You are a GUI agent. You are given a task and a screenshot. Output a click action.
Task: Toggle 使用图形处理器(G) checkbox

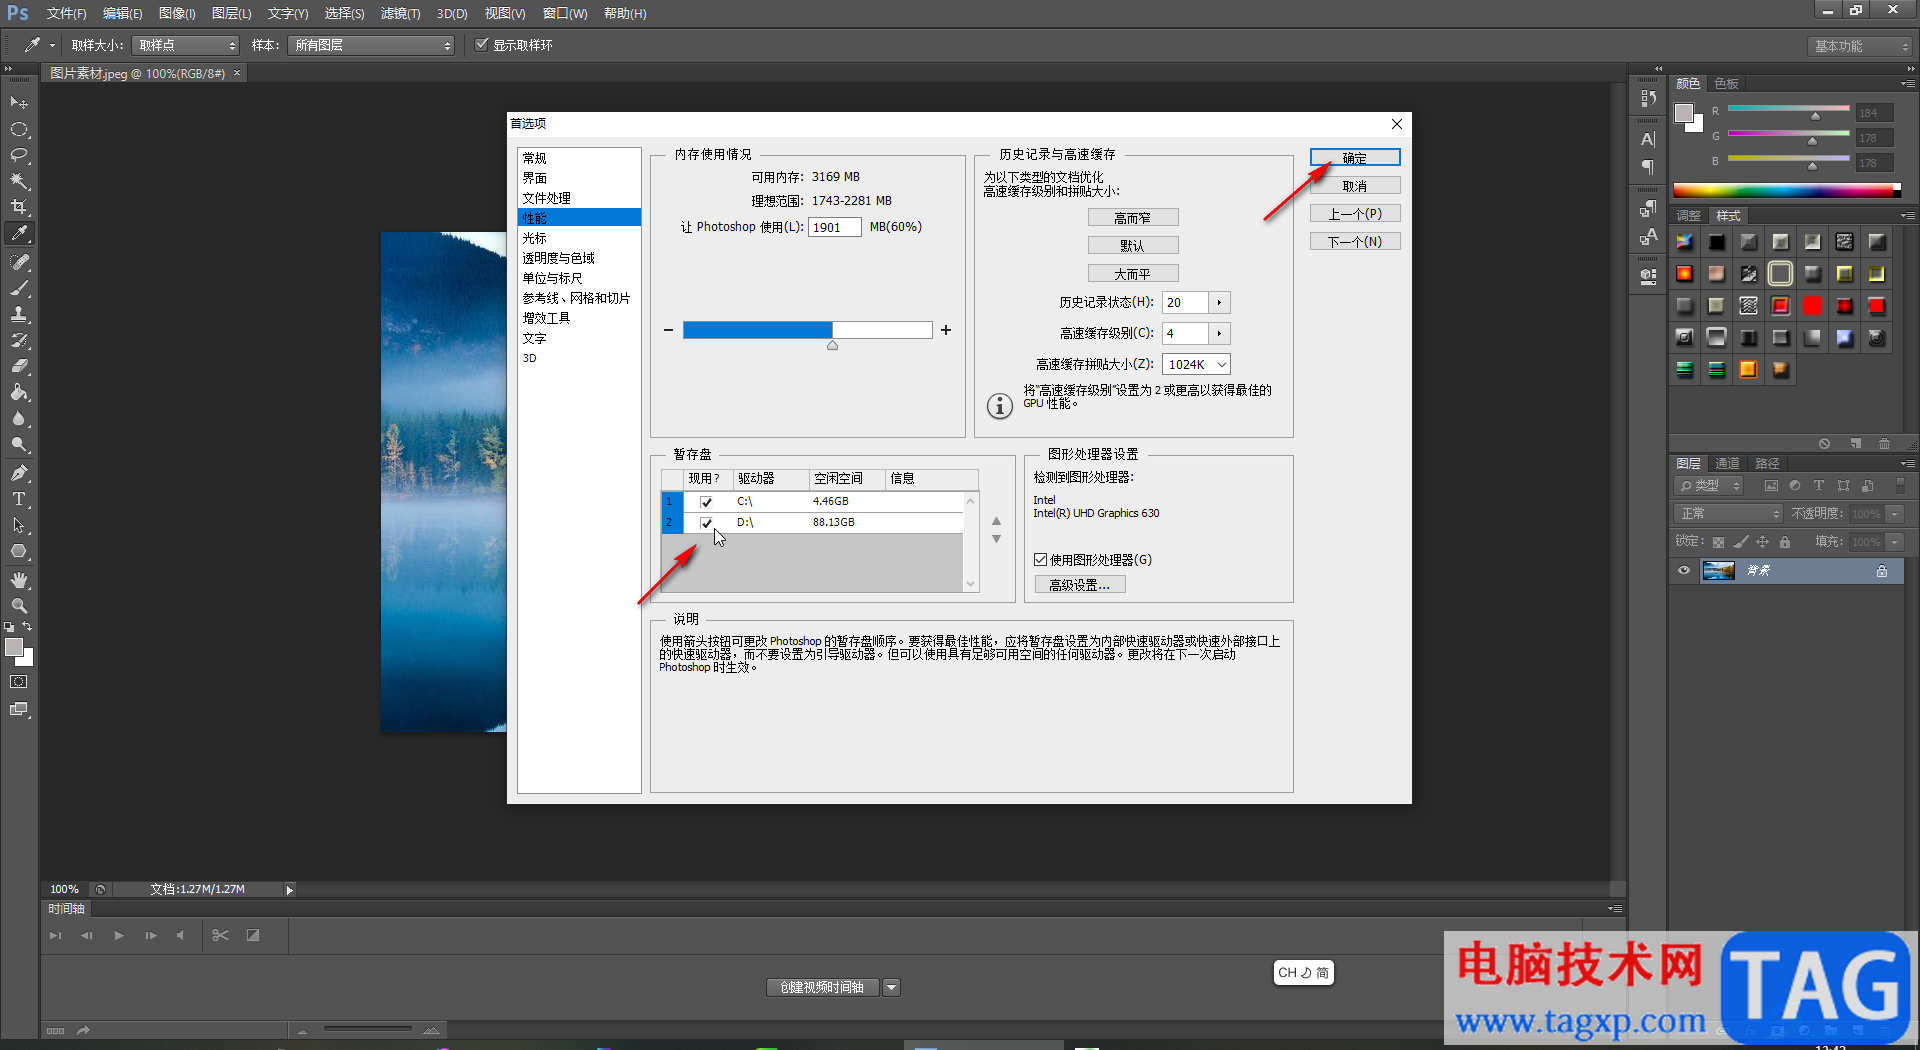pyautogui.click(x=1040, y=560)
